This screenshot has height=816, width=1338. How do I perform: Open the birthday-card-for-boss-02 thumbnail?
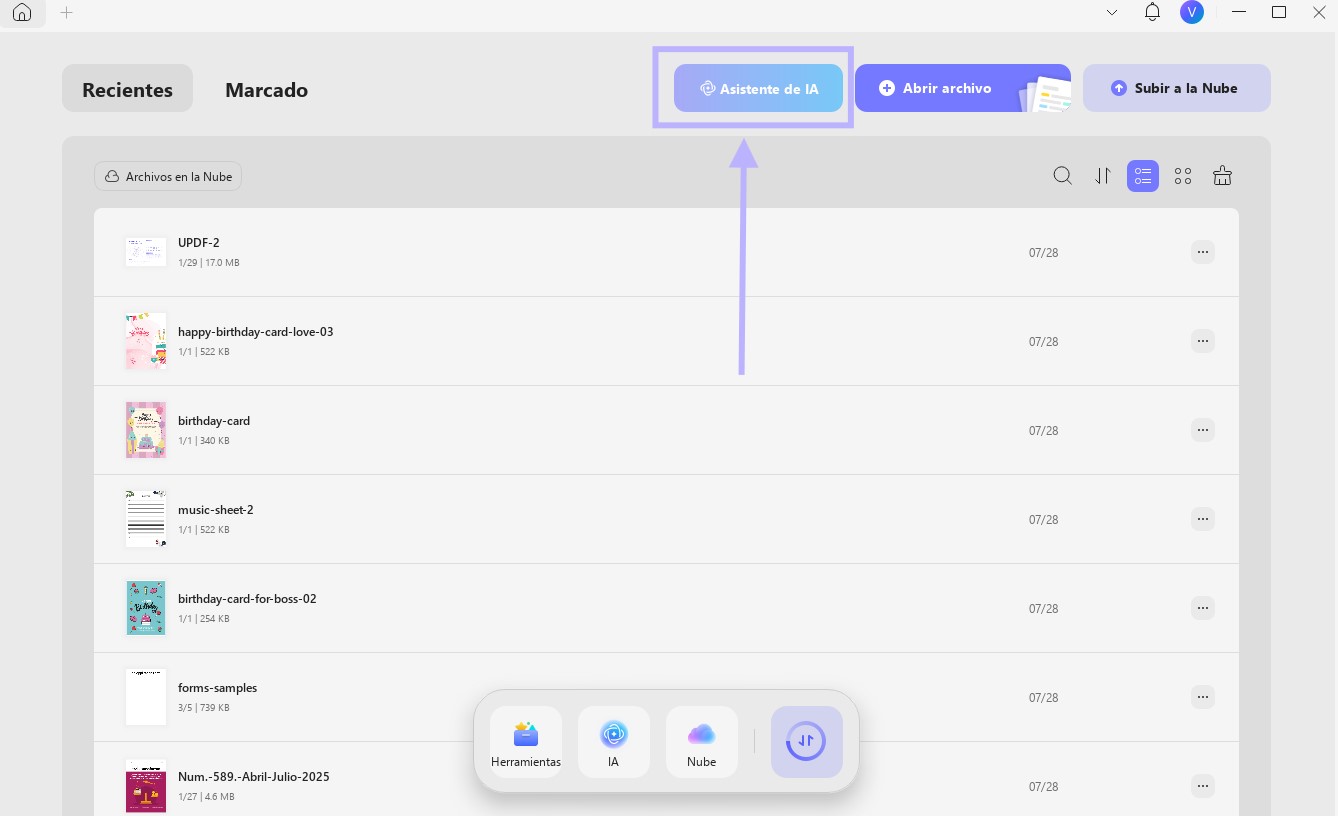pyautogui.click(x=146, y=608)
